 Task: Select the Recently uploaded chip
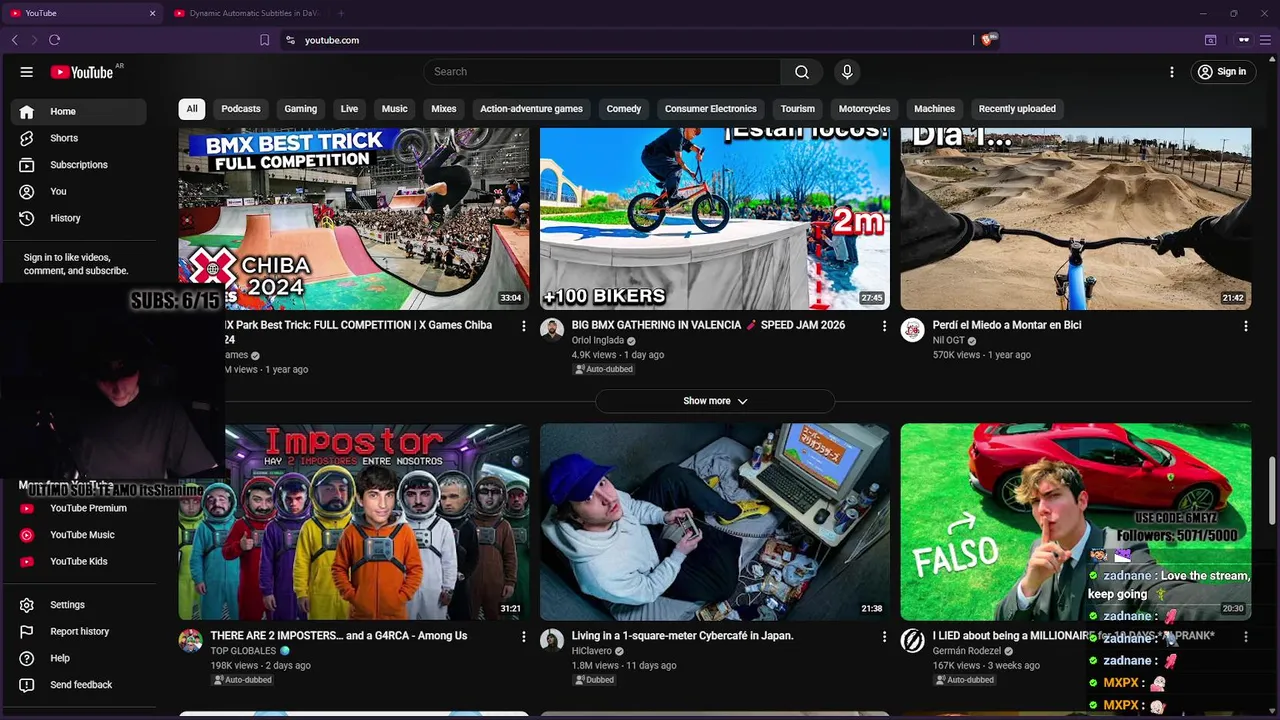pos(1017,109)
